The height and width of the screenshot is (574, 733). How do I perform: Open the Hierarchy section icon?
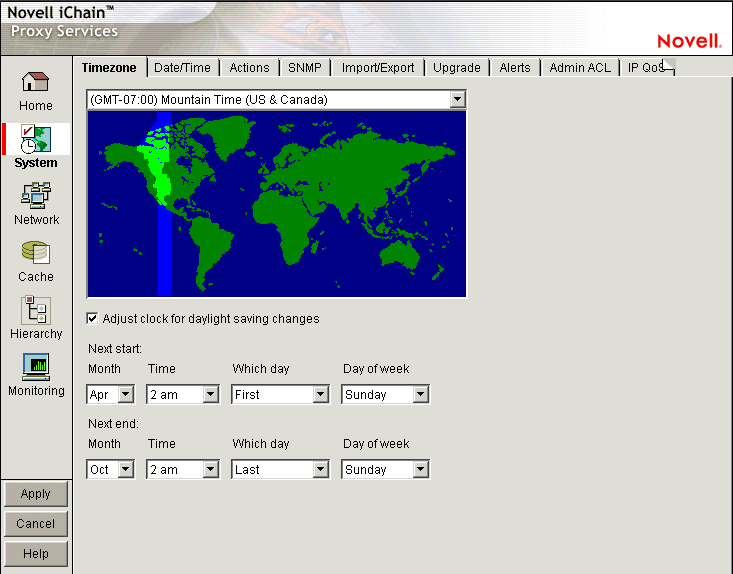point(36,309)
